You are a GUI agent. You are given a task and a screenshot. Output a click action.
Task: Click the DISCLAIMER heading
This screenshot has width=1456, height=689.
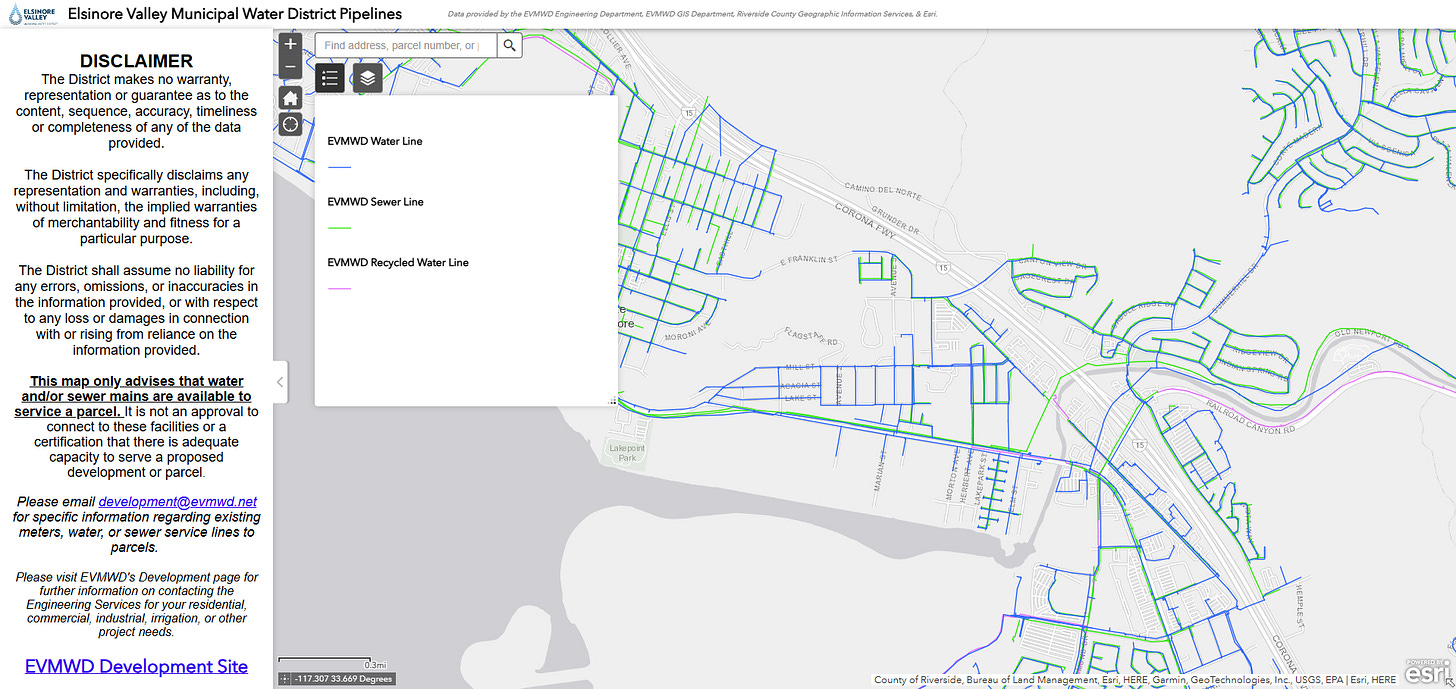[x=136, y=62]
